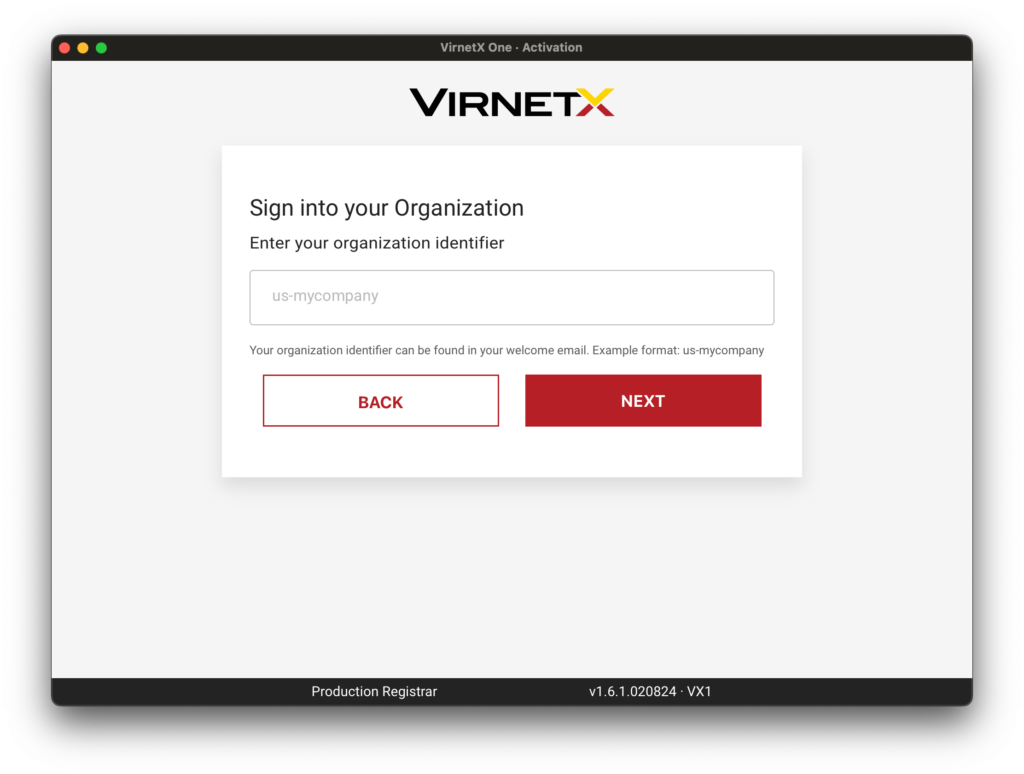Click 'Production Registrar' in status bar
This screenshot has width=1024, height=774.
374,692
